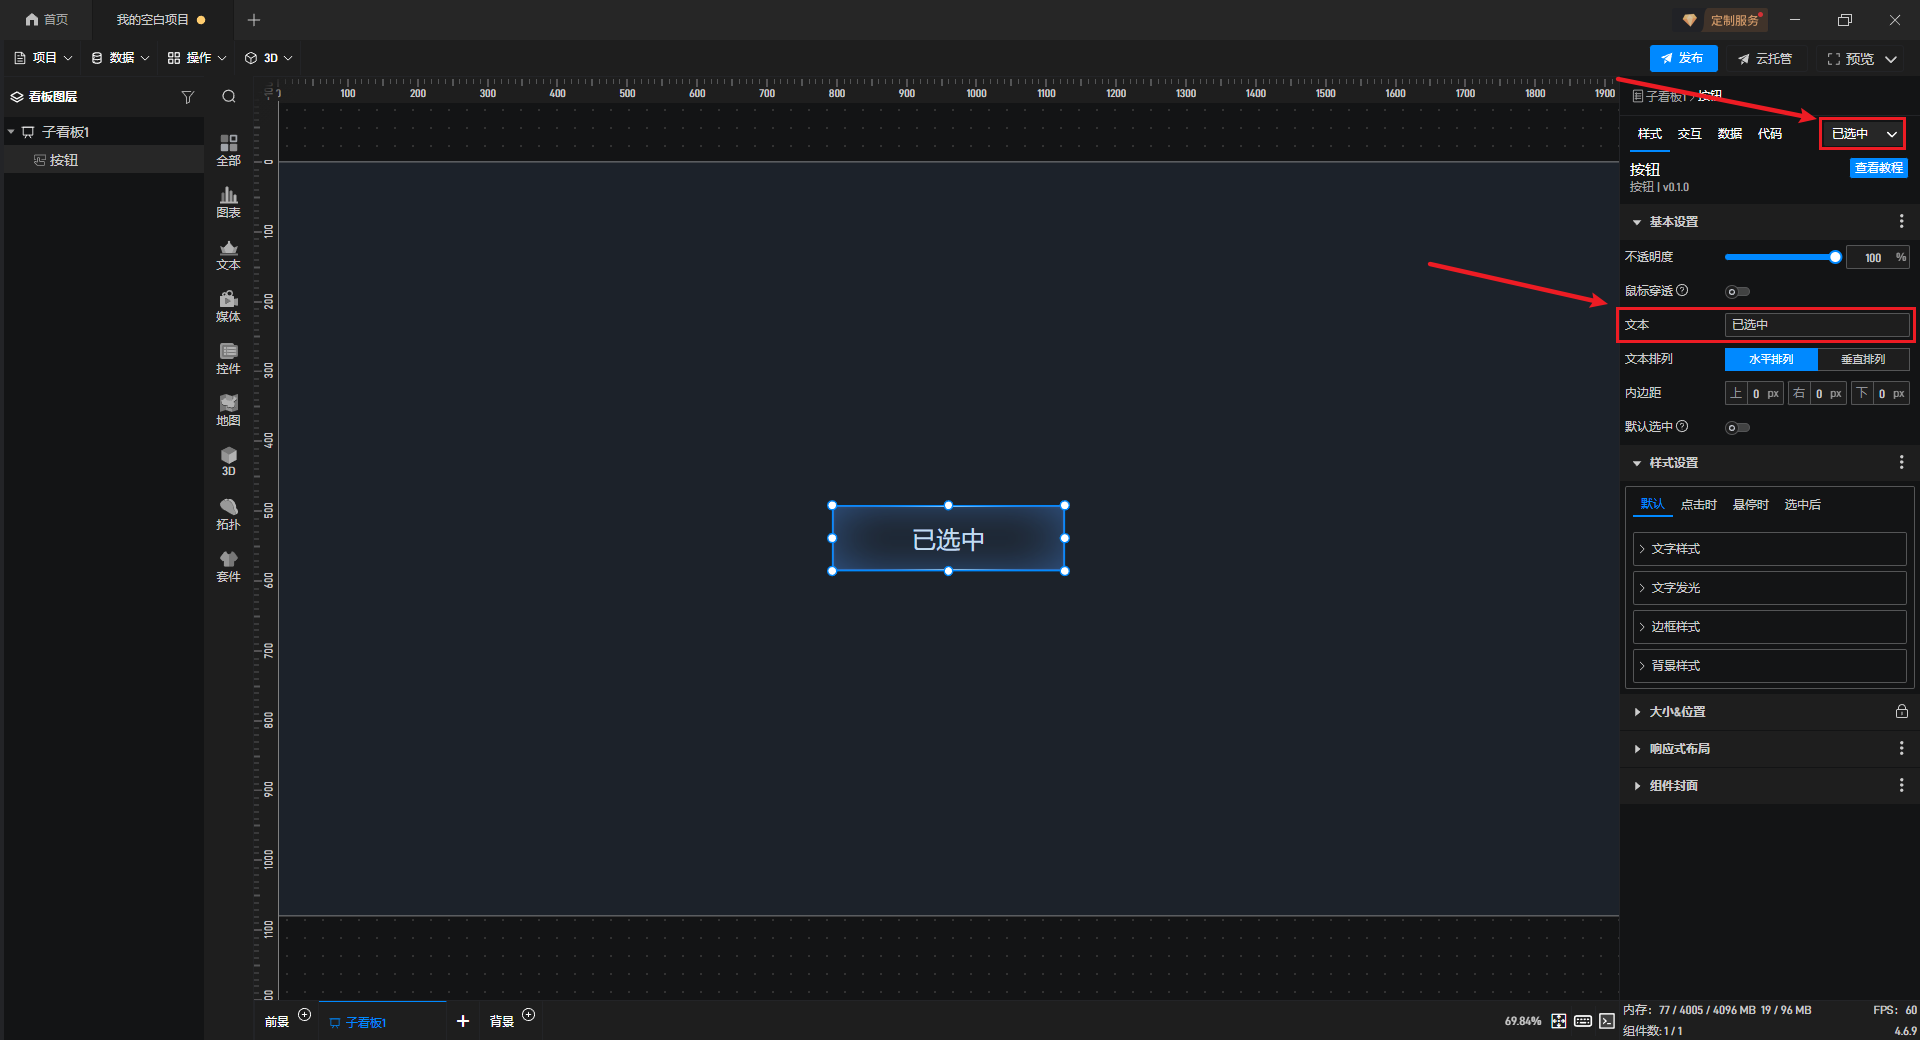The image size is (1920, 1040).
Task: Enable the 默认选中 switch
Action: [1737, 428]
